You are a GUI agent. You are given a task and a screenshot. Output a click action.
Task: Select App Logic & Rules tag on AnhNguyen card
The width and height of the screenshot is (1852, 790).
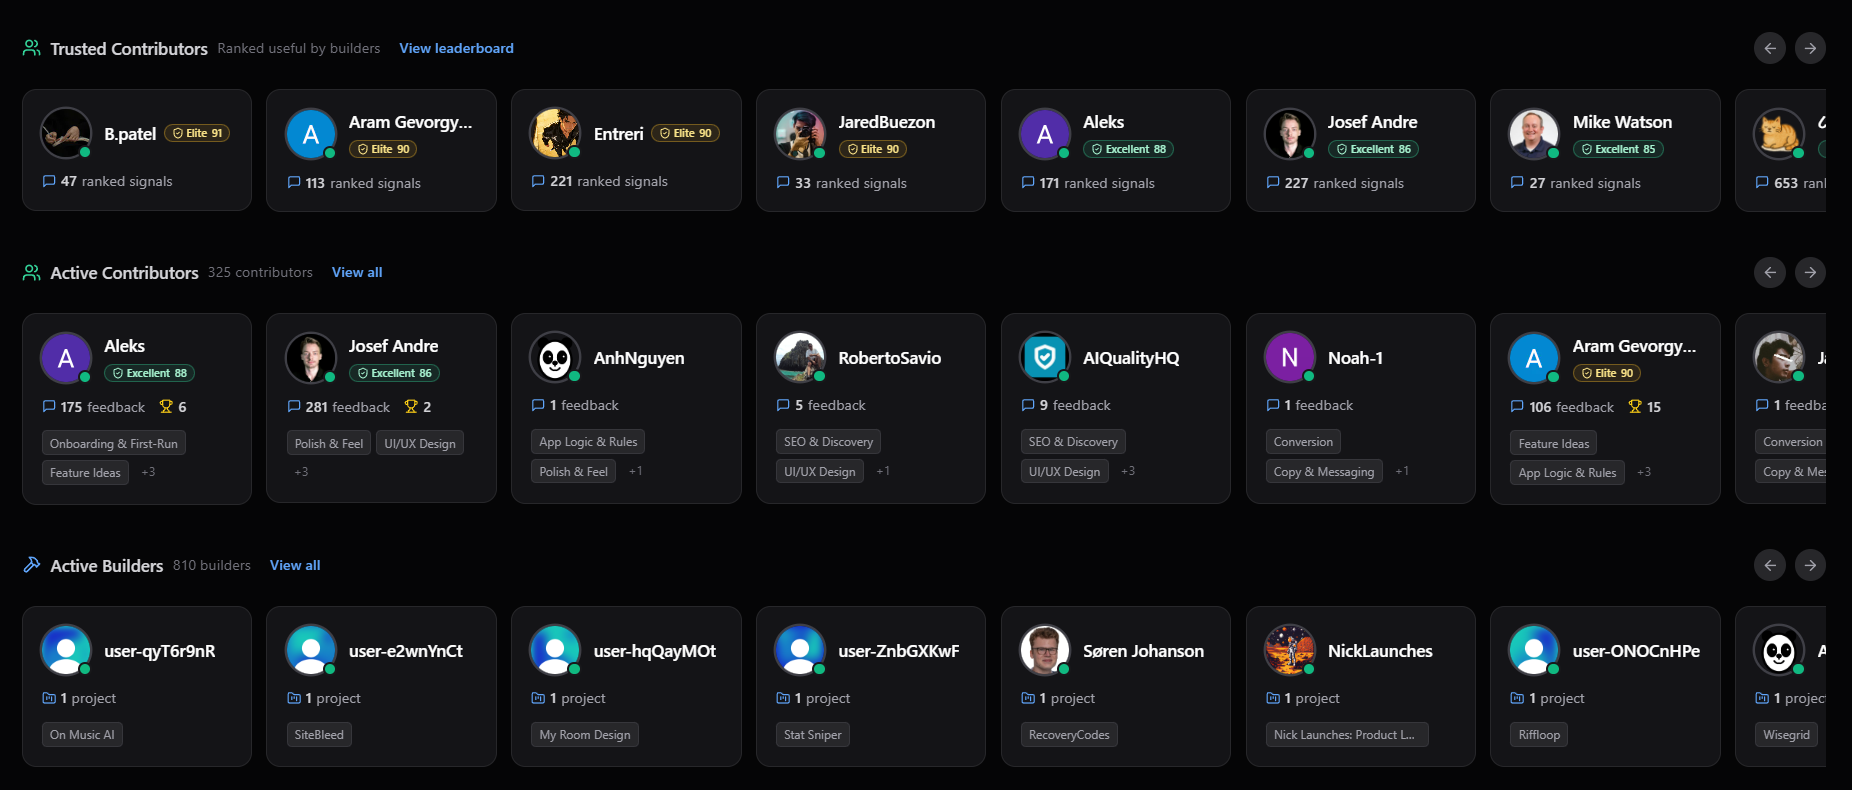(x=588, y=441)
